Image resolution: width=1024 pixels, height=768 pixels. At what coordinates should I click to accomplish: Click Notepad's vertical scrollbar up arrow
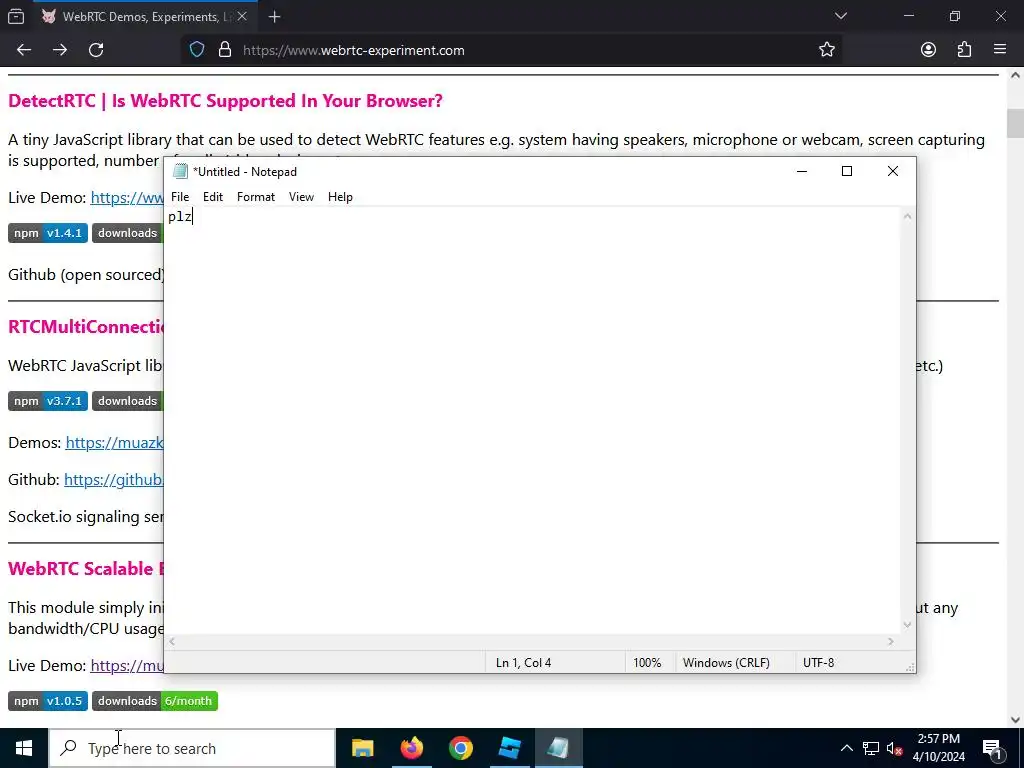click(907, 216)
